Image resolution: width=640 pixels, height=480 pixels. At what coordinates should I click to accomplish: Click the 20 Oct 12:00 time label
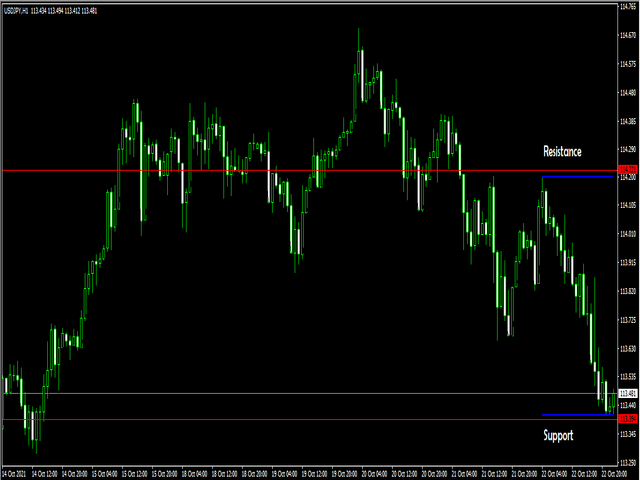tap(404, 473)
